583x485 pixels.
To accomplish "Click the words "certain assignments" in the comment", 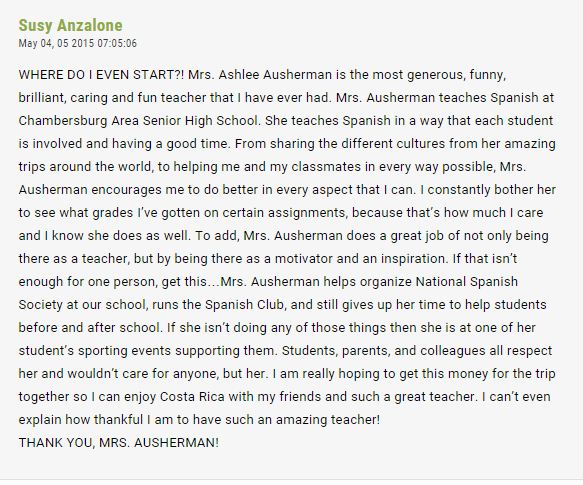I will [284, 213].
